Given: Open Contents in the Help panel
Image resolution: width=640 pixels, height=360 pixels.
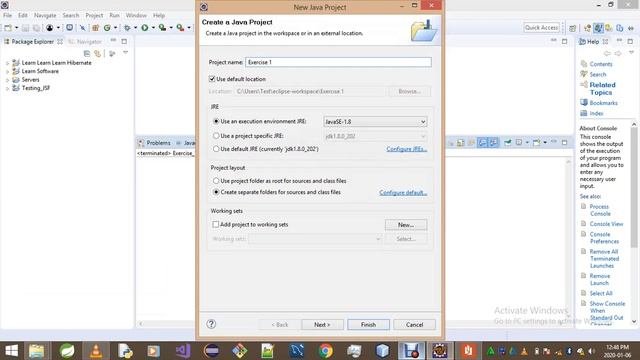Looking at the screenshot, I should [x=601, y=64].
